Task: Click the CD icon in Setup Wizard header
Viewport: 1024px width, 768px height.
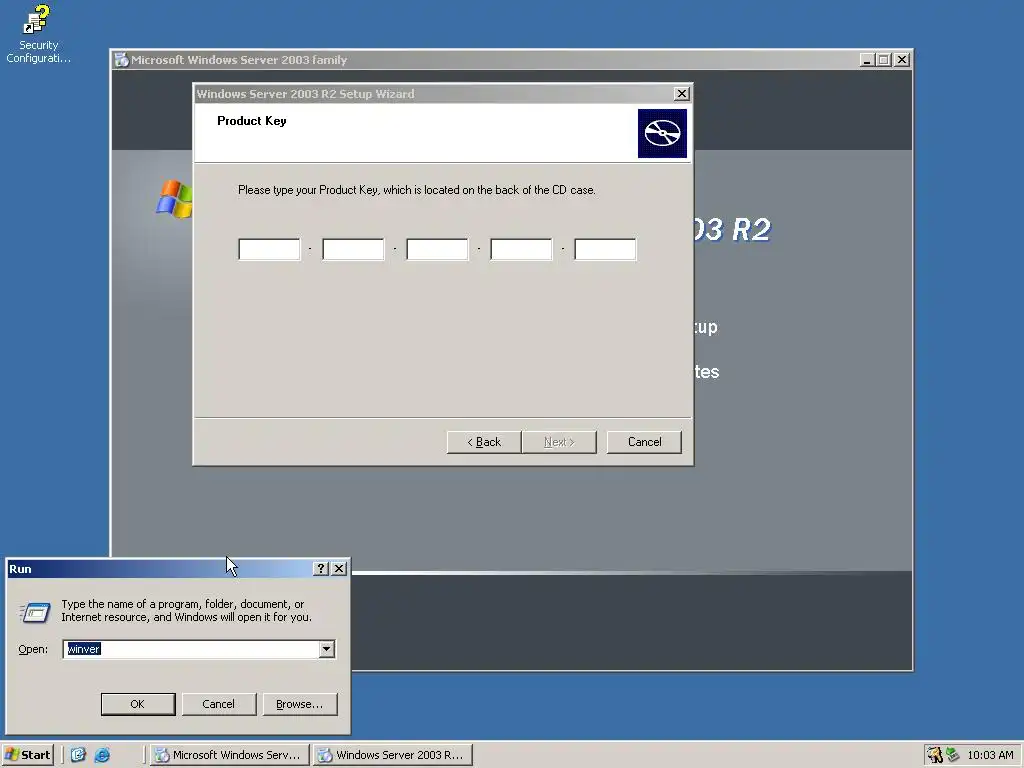Action: tap(662, 133)
